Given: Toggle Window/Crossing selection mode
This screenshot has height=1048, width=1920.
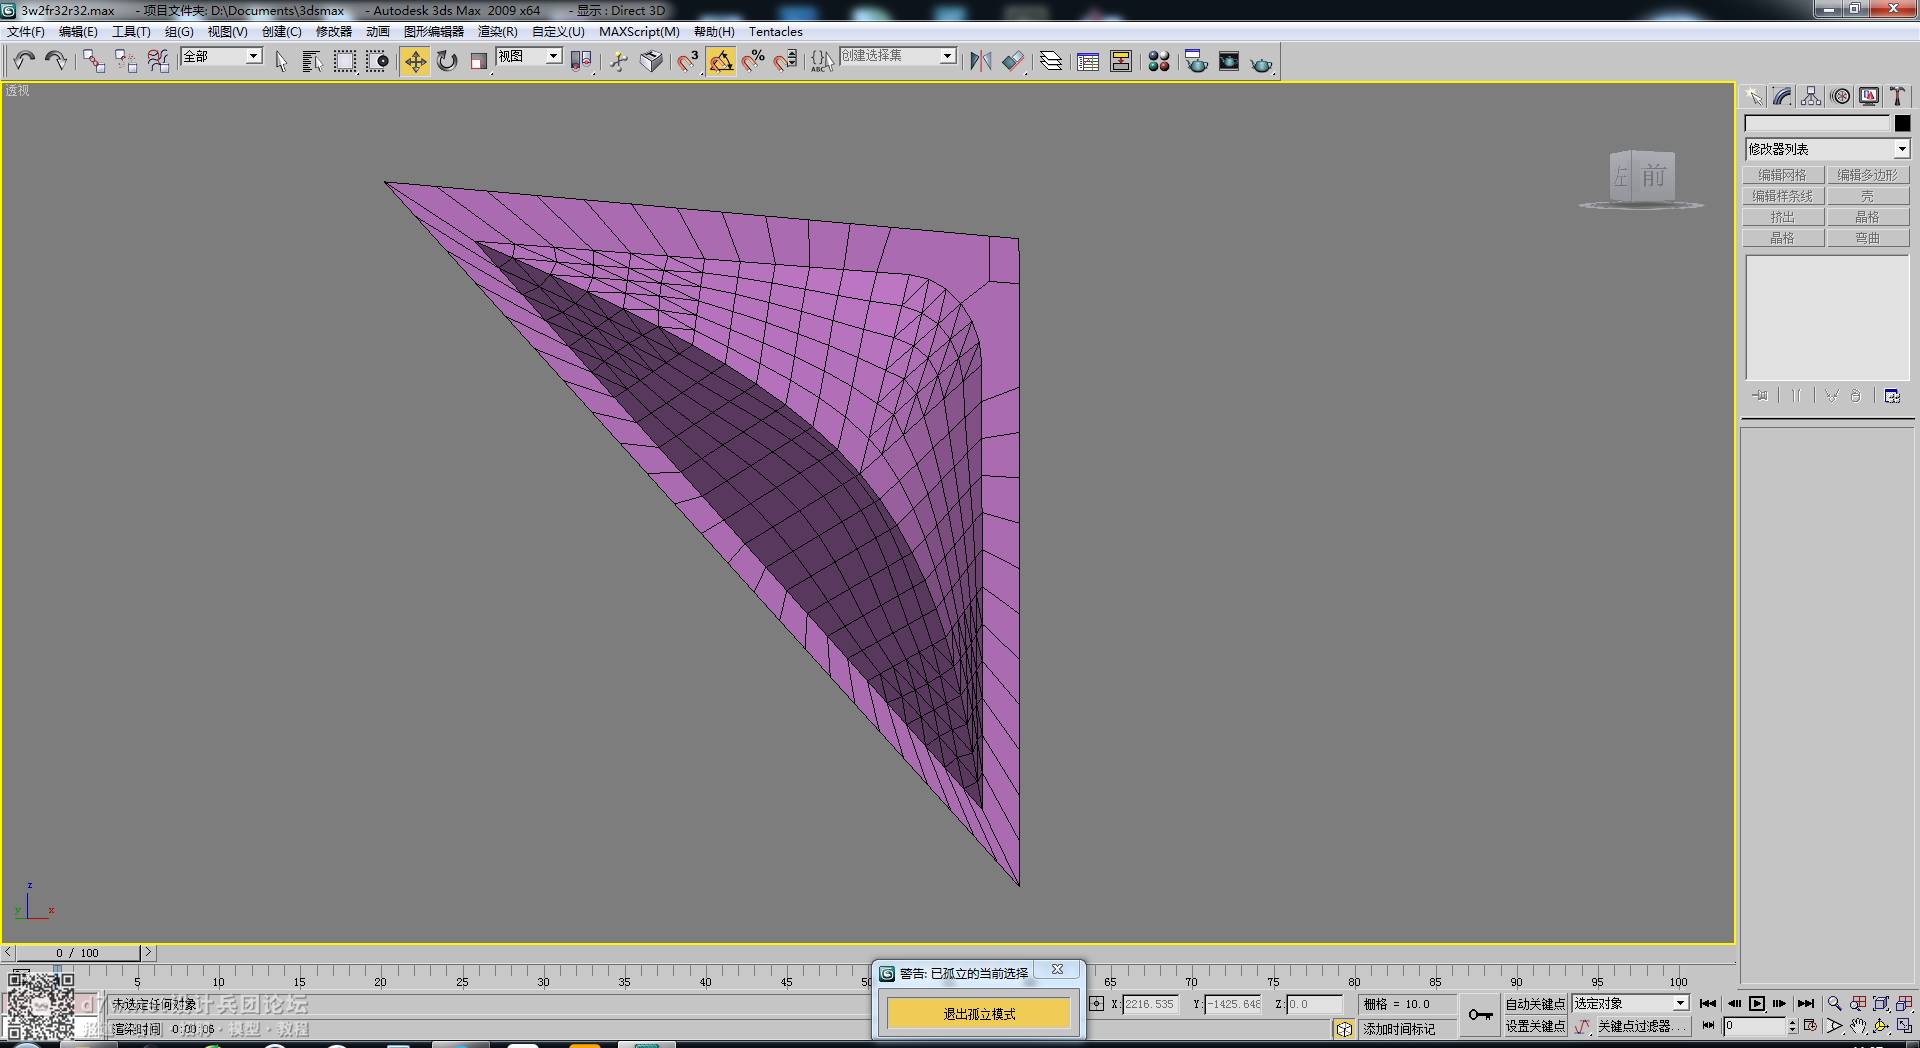Looking at the screenshot, I should [377, 61].
